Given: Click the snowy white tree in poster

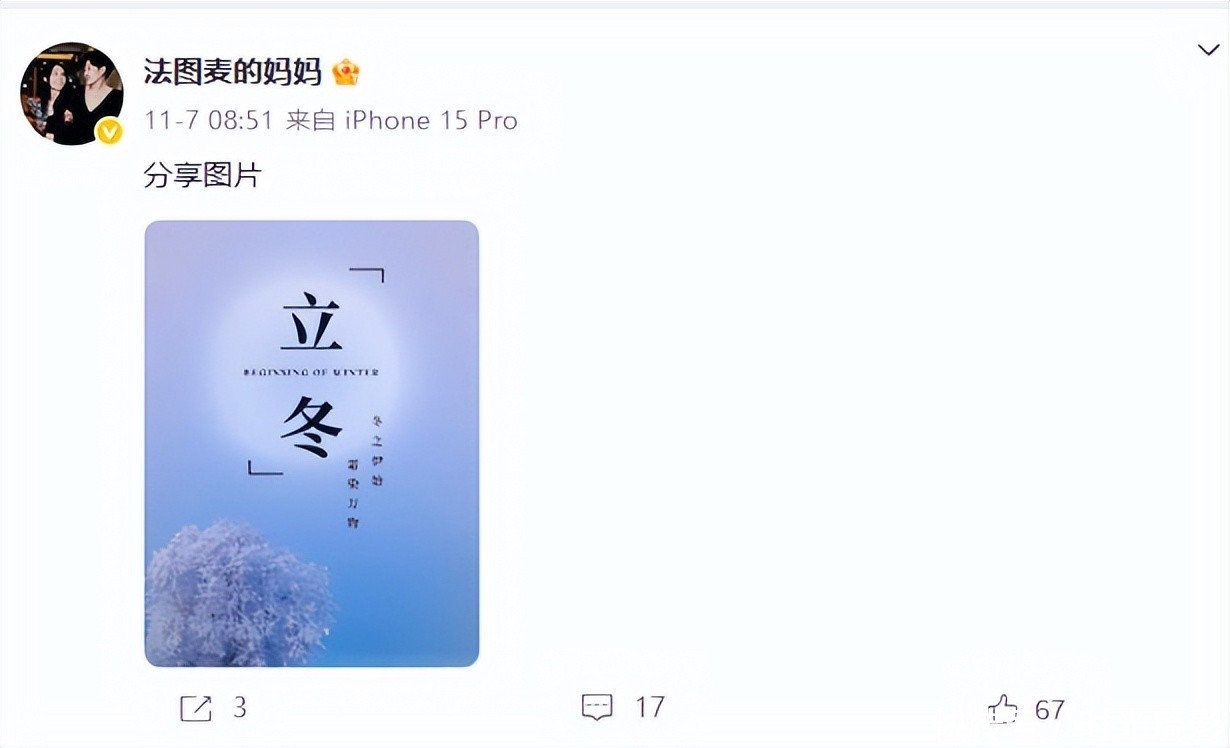Looking at the screenshot, I should 238,594.
